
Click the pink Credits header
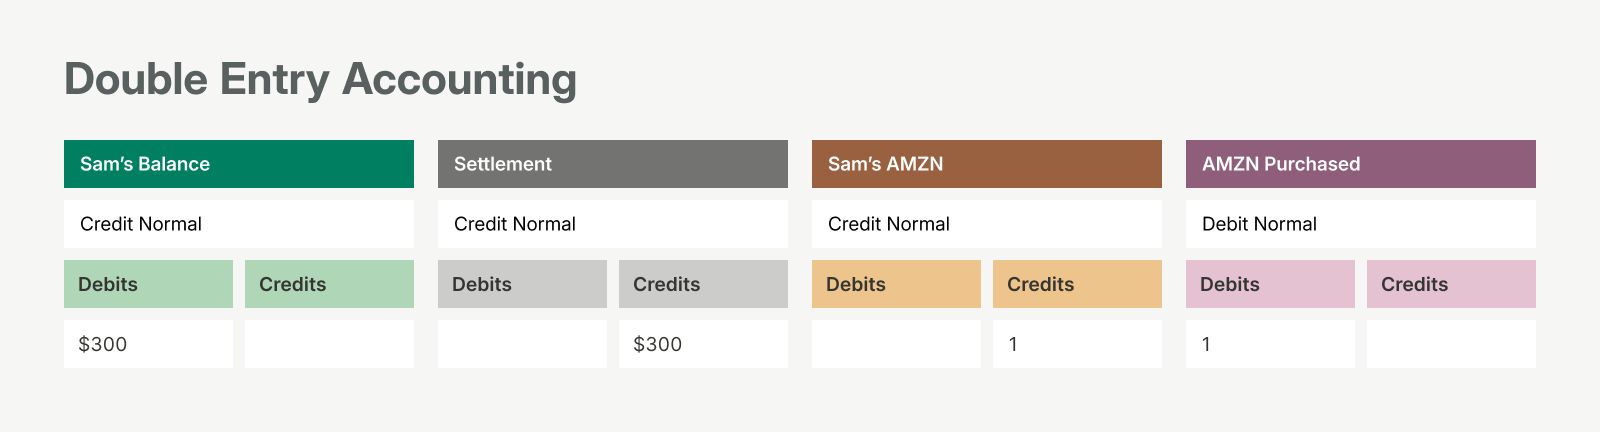tap(1451, 284)
